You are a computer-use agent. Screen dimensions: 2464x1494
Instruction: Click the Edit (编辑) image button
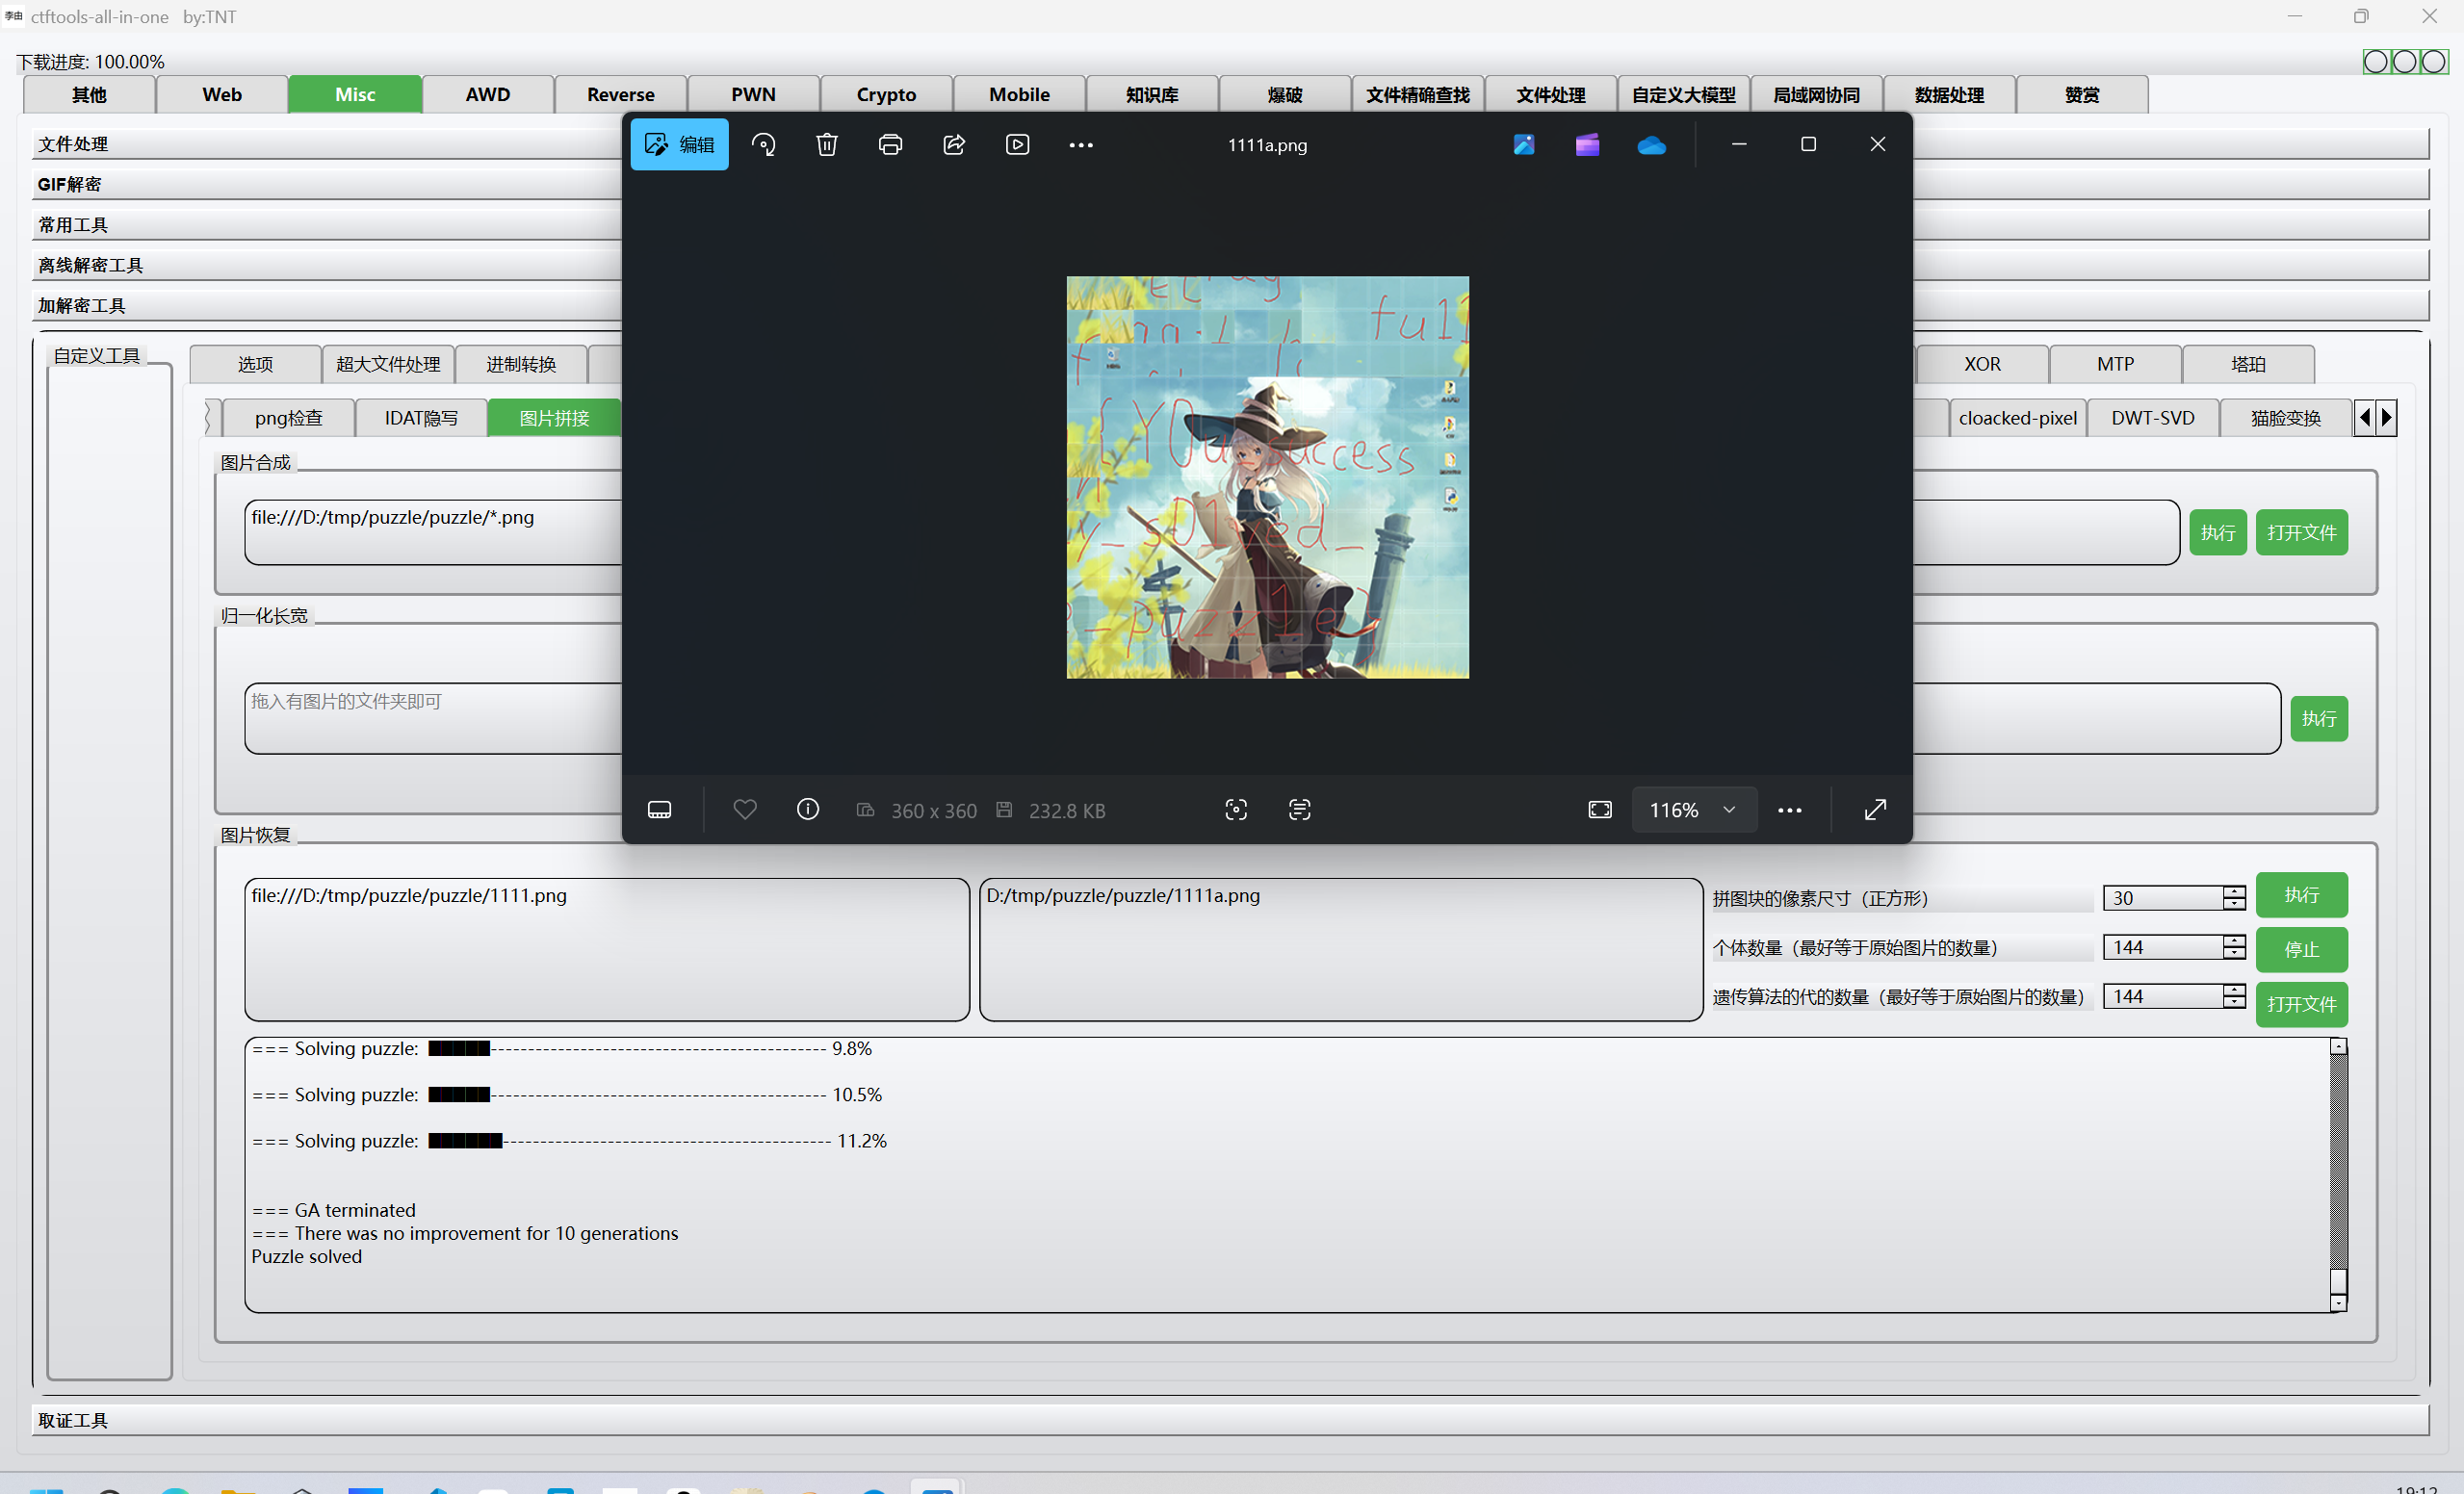coord(679,144)
